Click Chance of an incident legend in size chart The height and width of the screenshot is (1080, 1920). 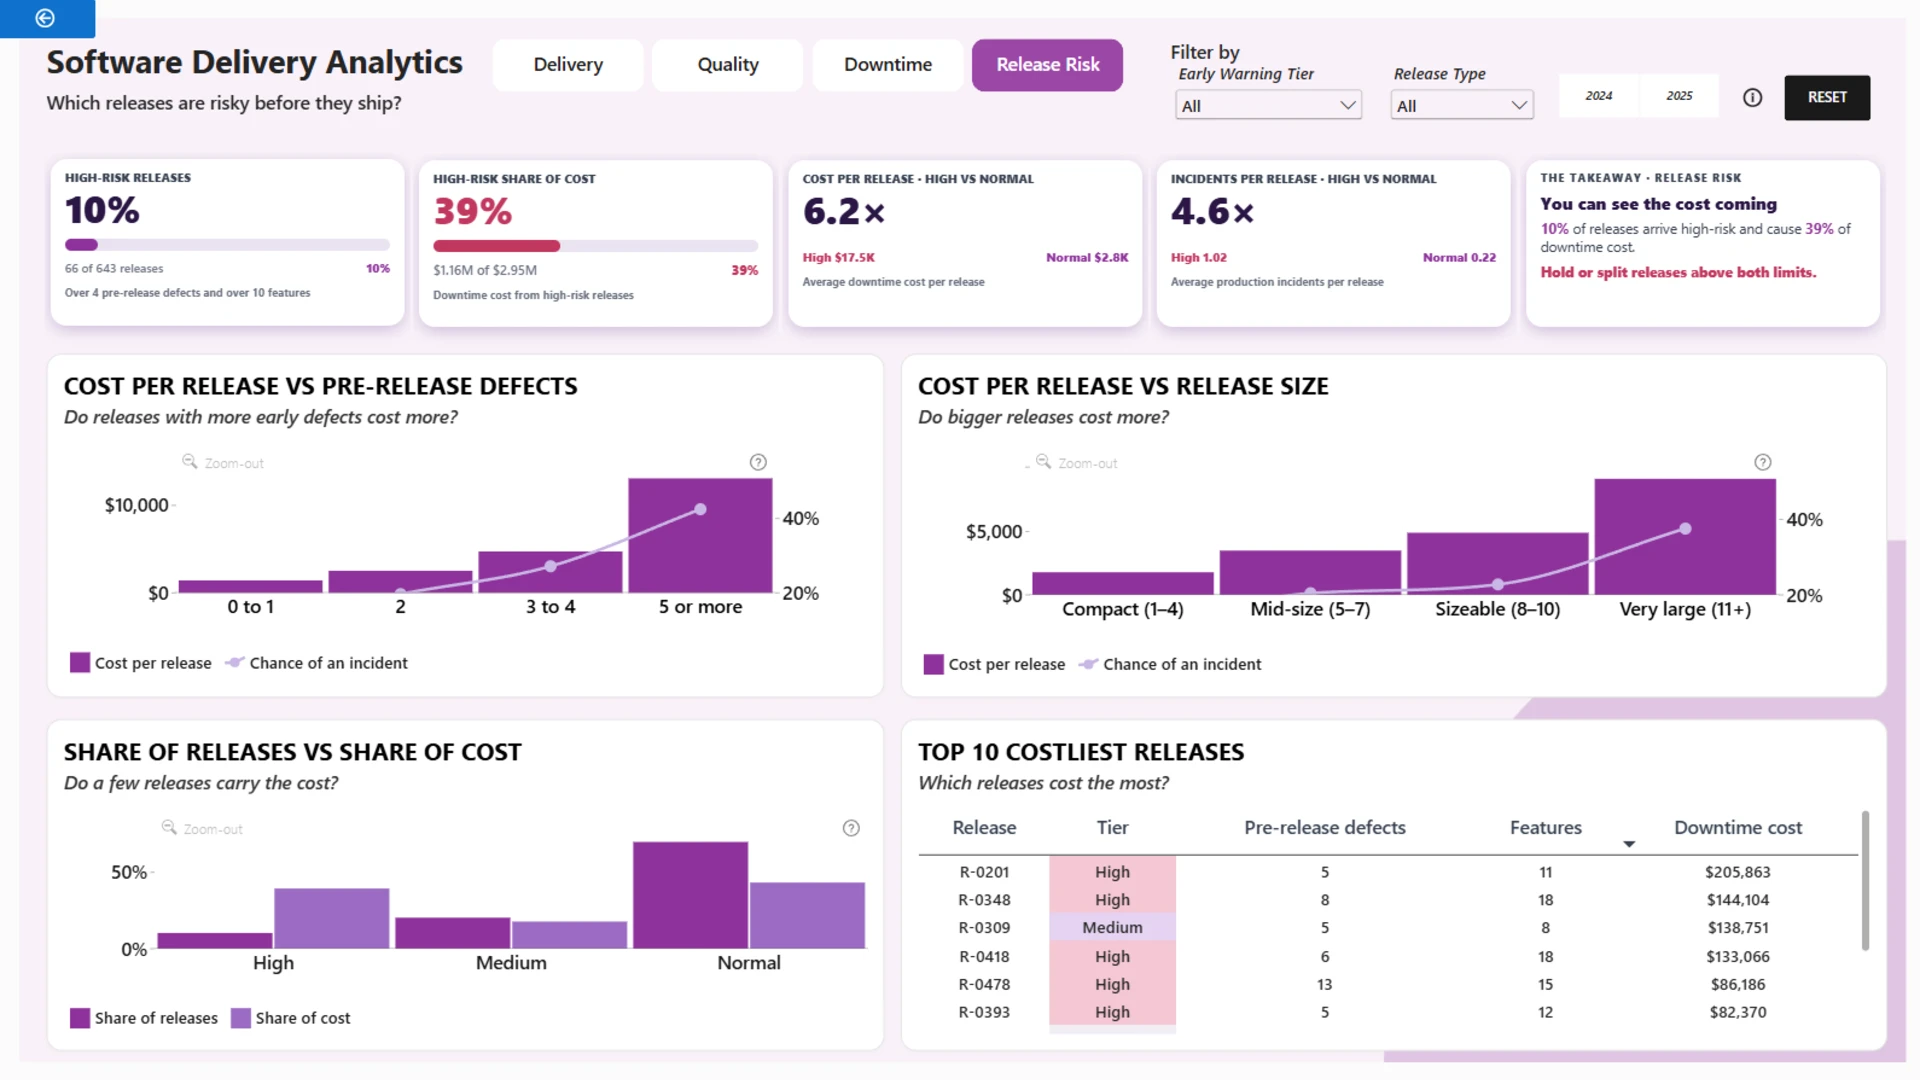(x=1170, y=664)
